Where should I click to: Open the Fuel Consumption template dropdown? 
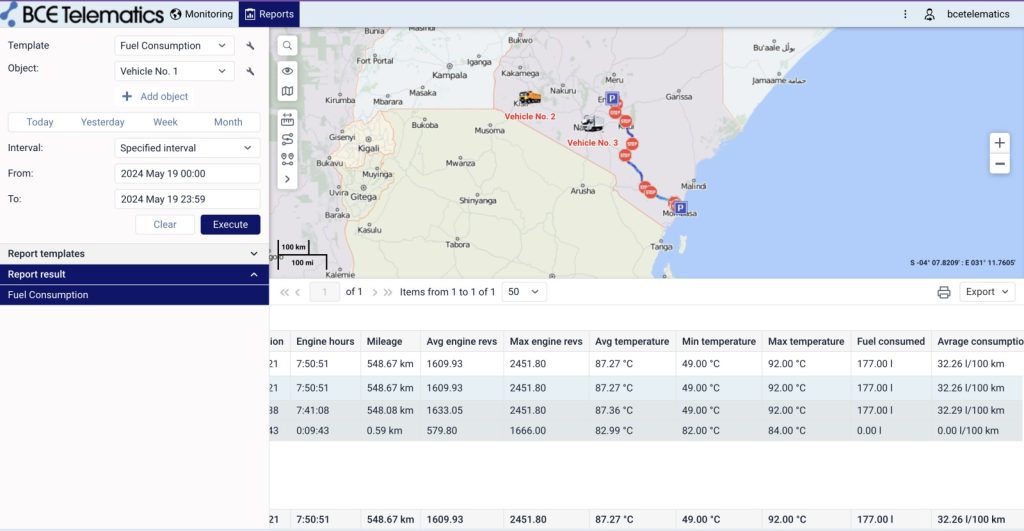[174, 46]
